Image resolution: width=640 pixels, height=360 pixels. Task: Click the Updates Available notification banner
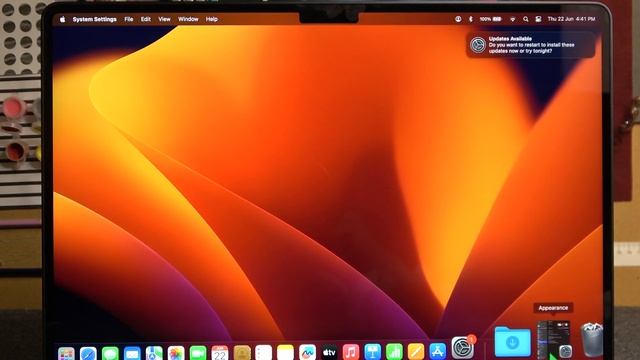click(x=531, y=44)
